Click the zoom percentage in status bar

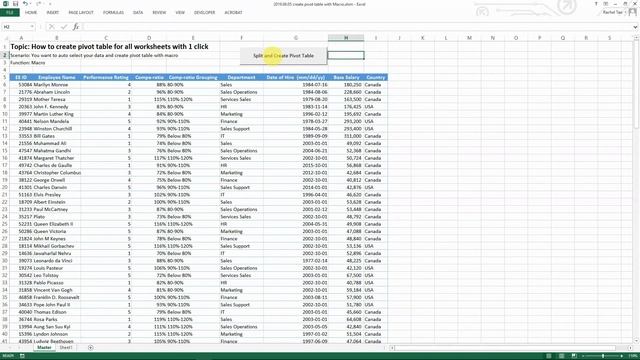[633, 356]
